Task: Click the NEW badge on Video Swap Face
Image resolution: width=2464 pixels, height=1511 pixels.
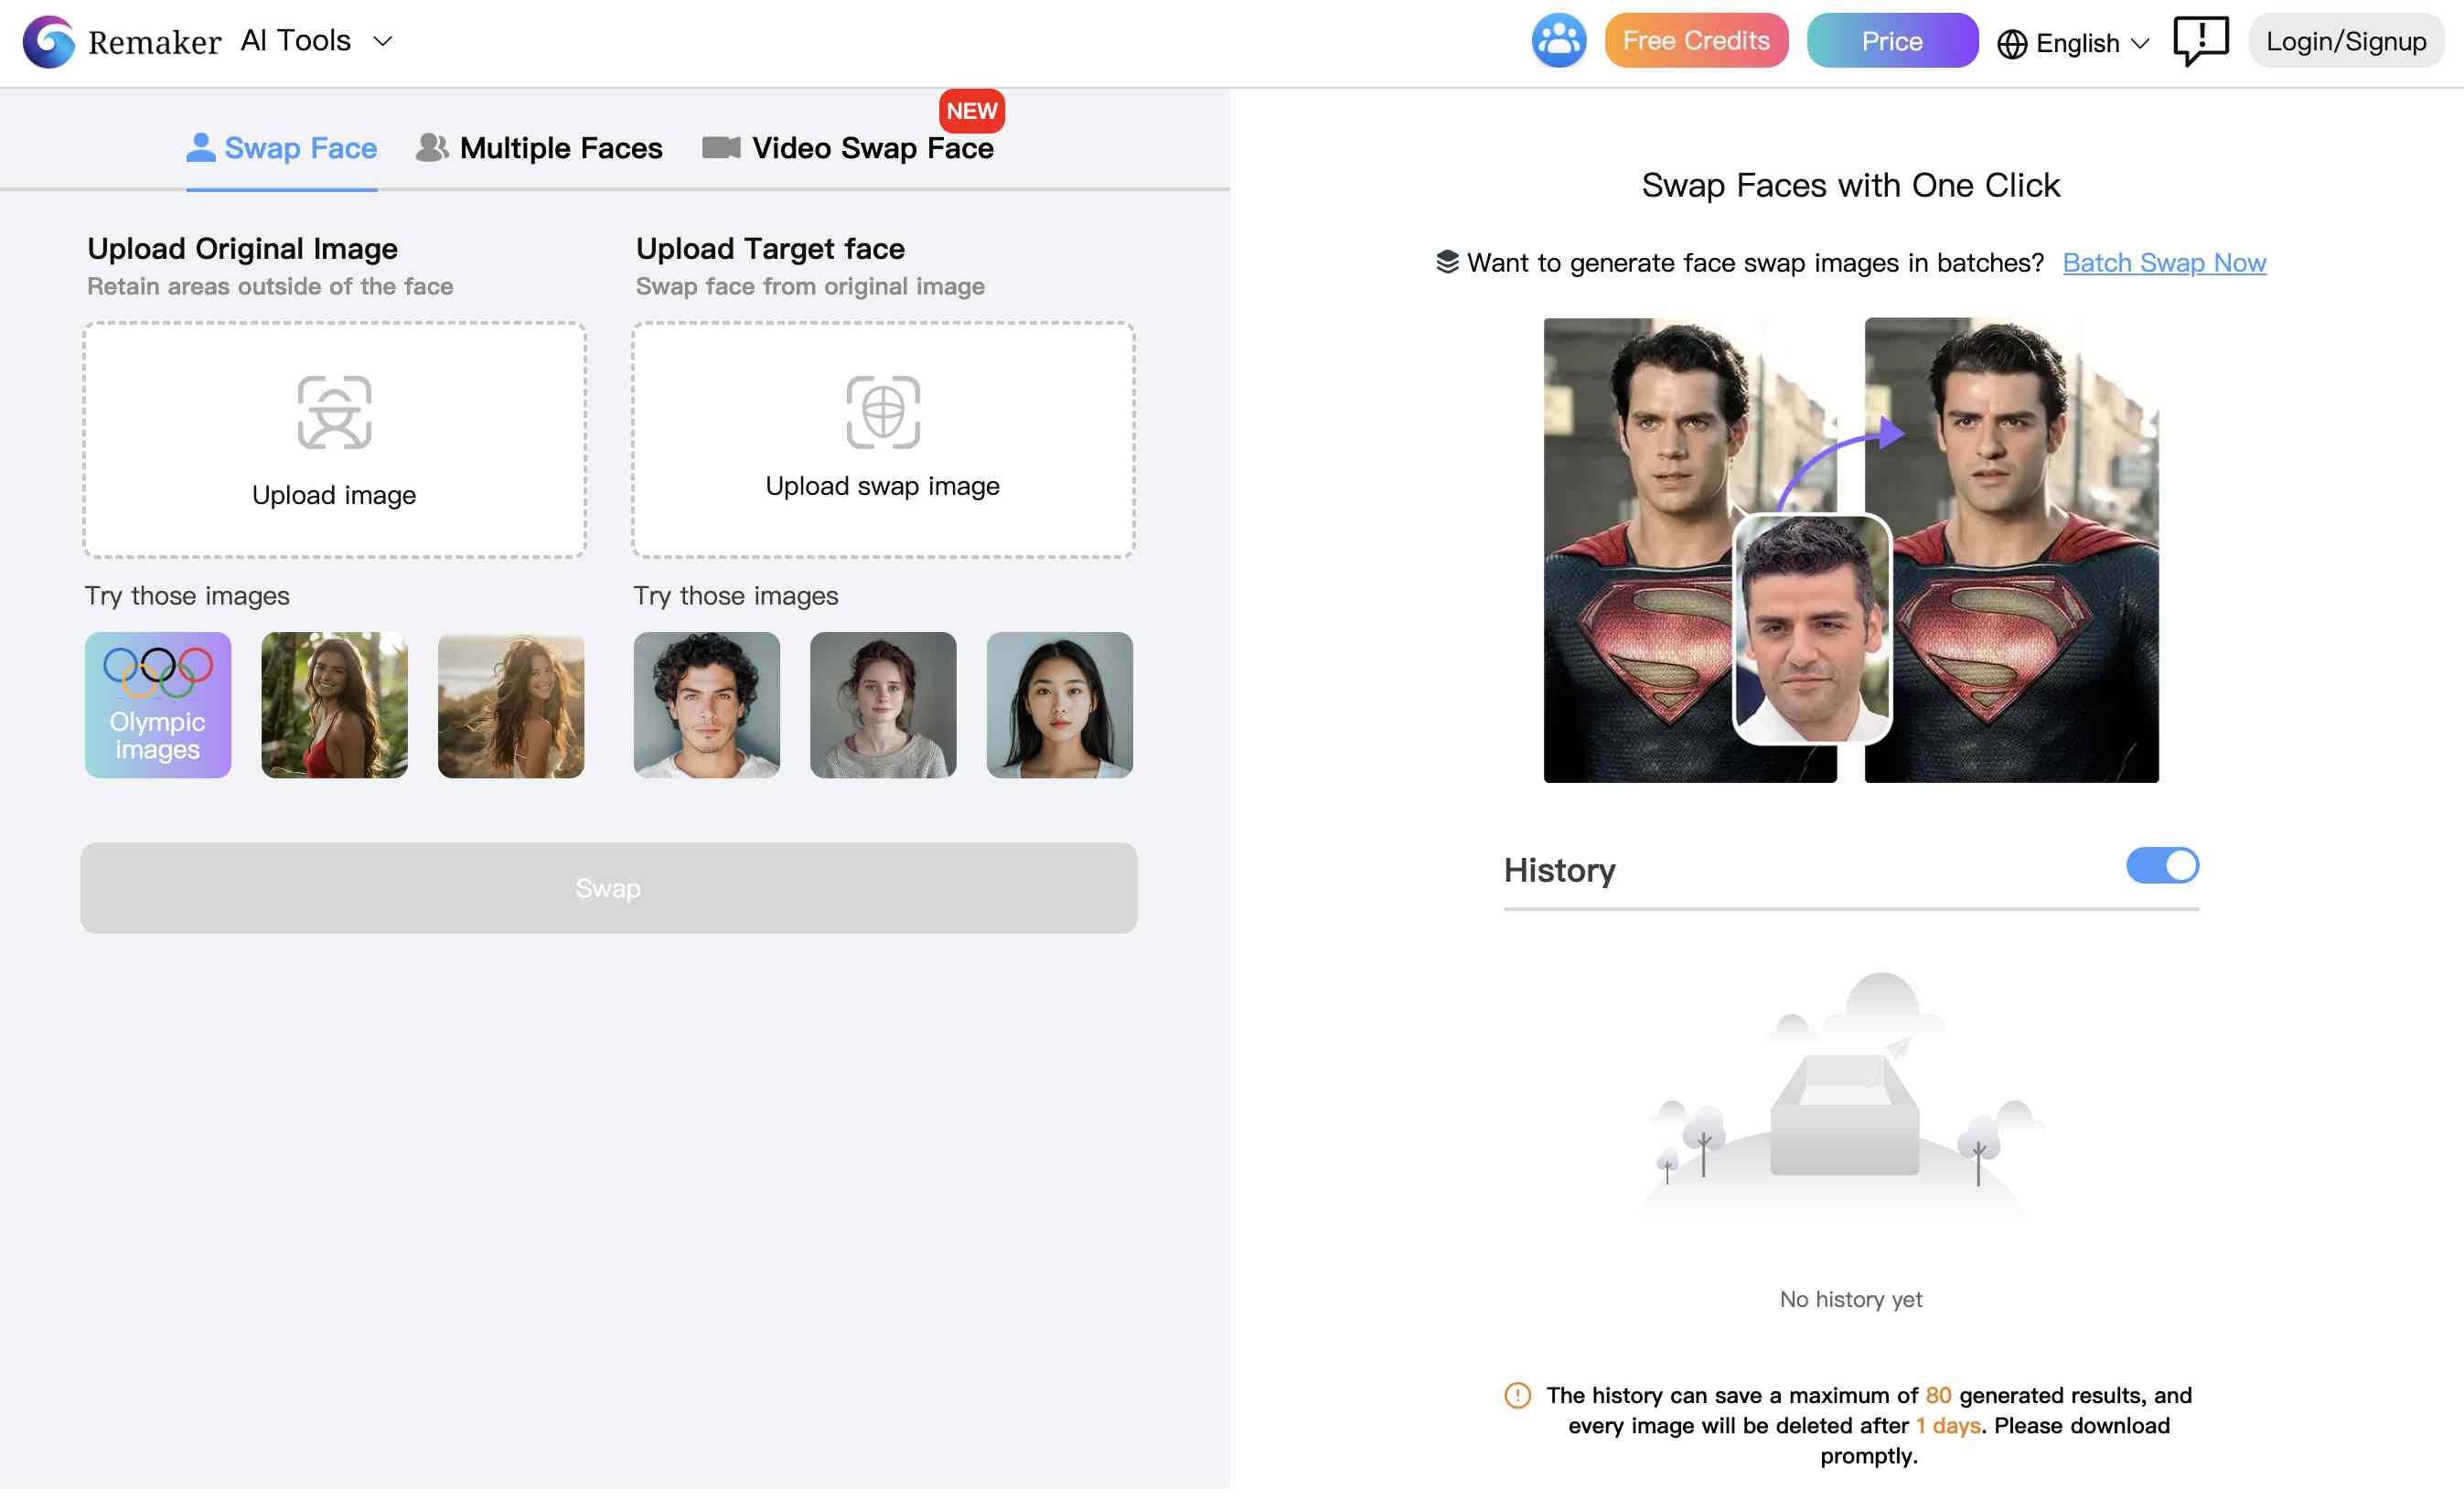Action: [971, 111]
